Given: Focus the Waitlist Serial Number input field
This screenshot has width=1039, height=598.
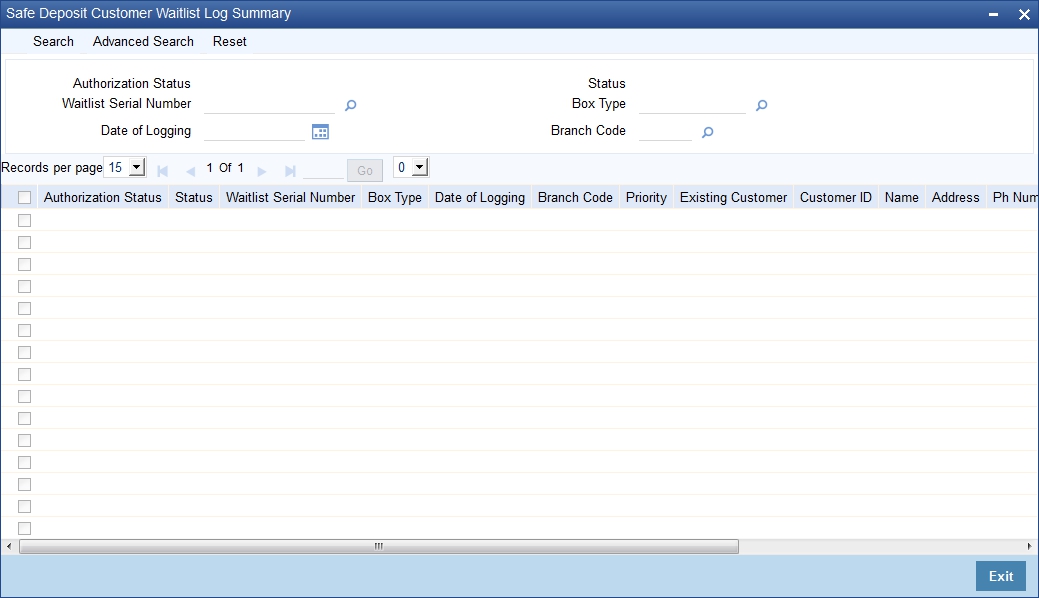Looking at the screenshot, I should 269,104.
